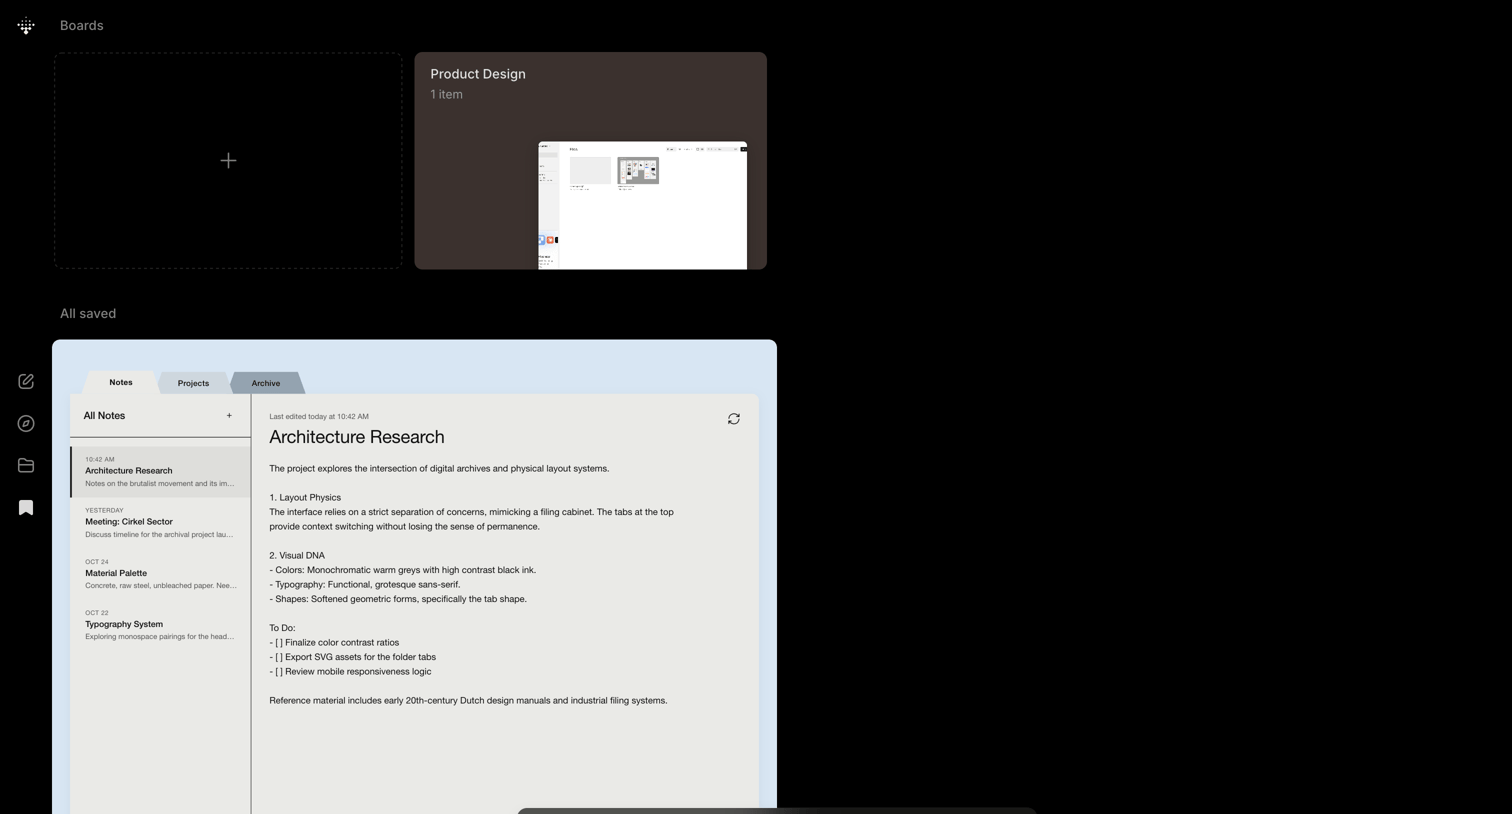1512x814 pixels.
Task: Switch to the Archive tab
Action: (266, 383)
